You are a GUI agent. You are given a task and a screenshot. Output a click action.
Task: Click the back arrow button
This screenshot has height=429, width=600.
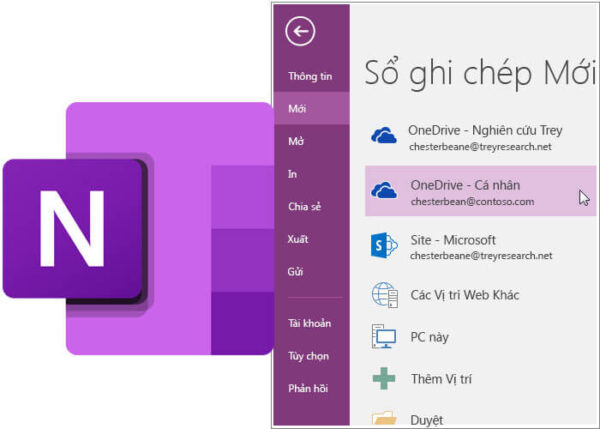coord(300,31)
